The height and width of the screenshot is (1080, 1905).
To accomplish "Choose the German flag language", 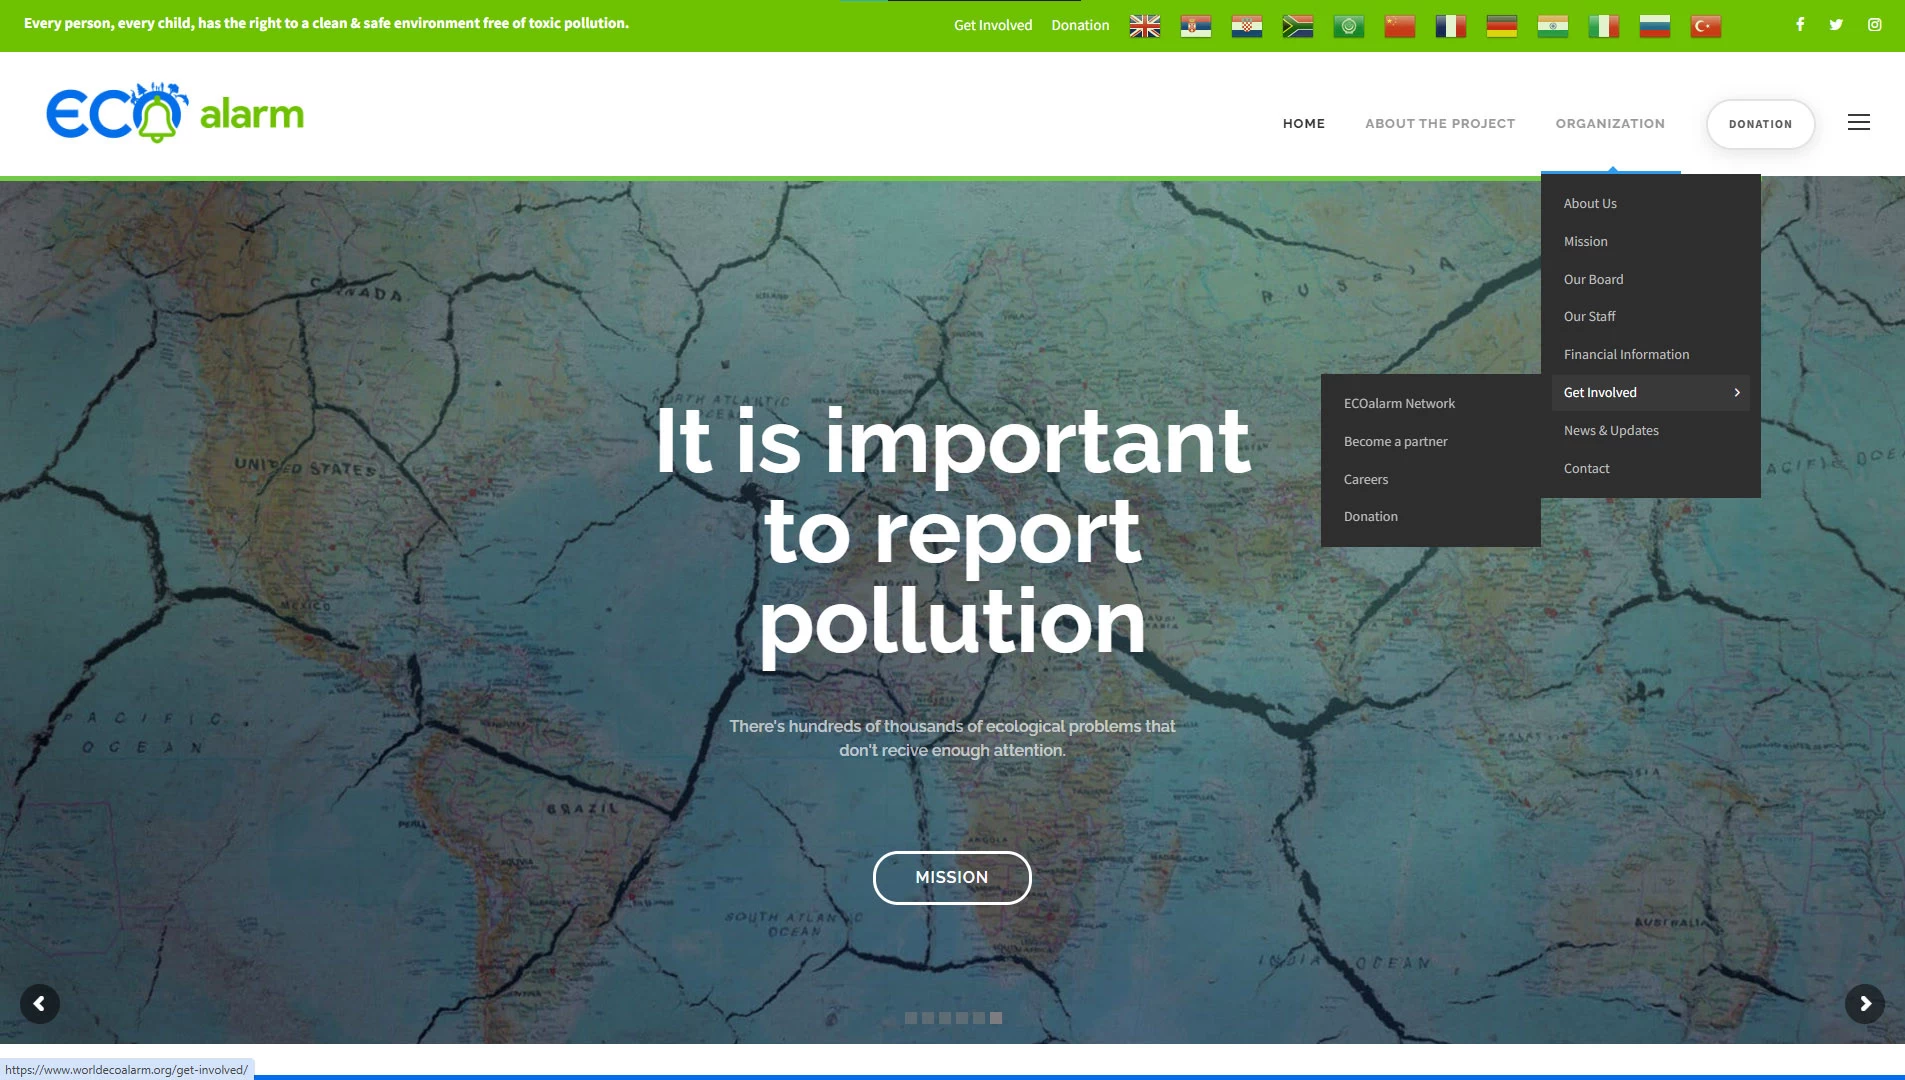I will [x=1501, y=26].
